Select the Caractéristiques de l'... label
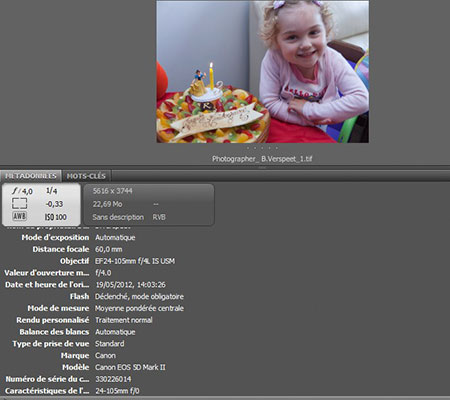 tap(47, 391)
